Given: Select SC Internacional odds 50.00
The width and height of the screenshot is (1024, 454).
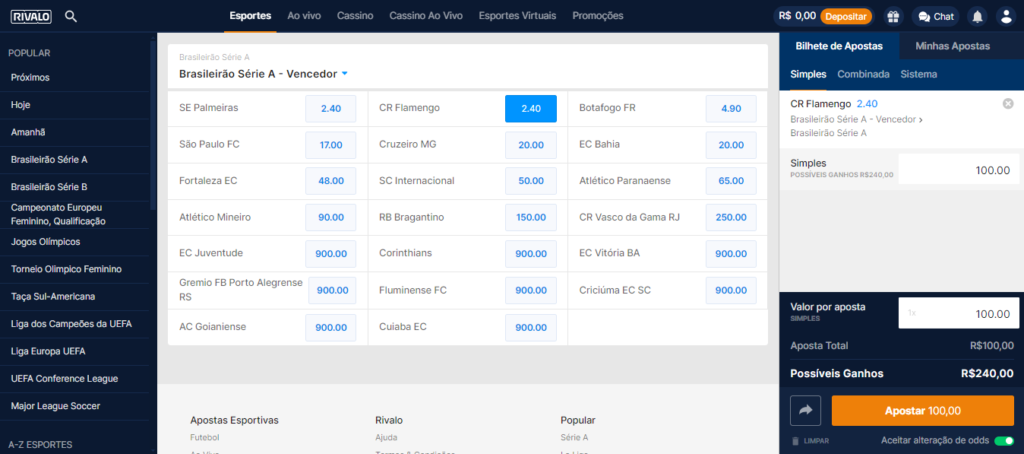Looking at the screenshot, I should pyautogui.click(x=531, y=181).
